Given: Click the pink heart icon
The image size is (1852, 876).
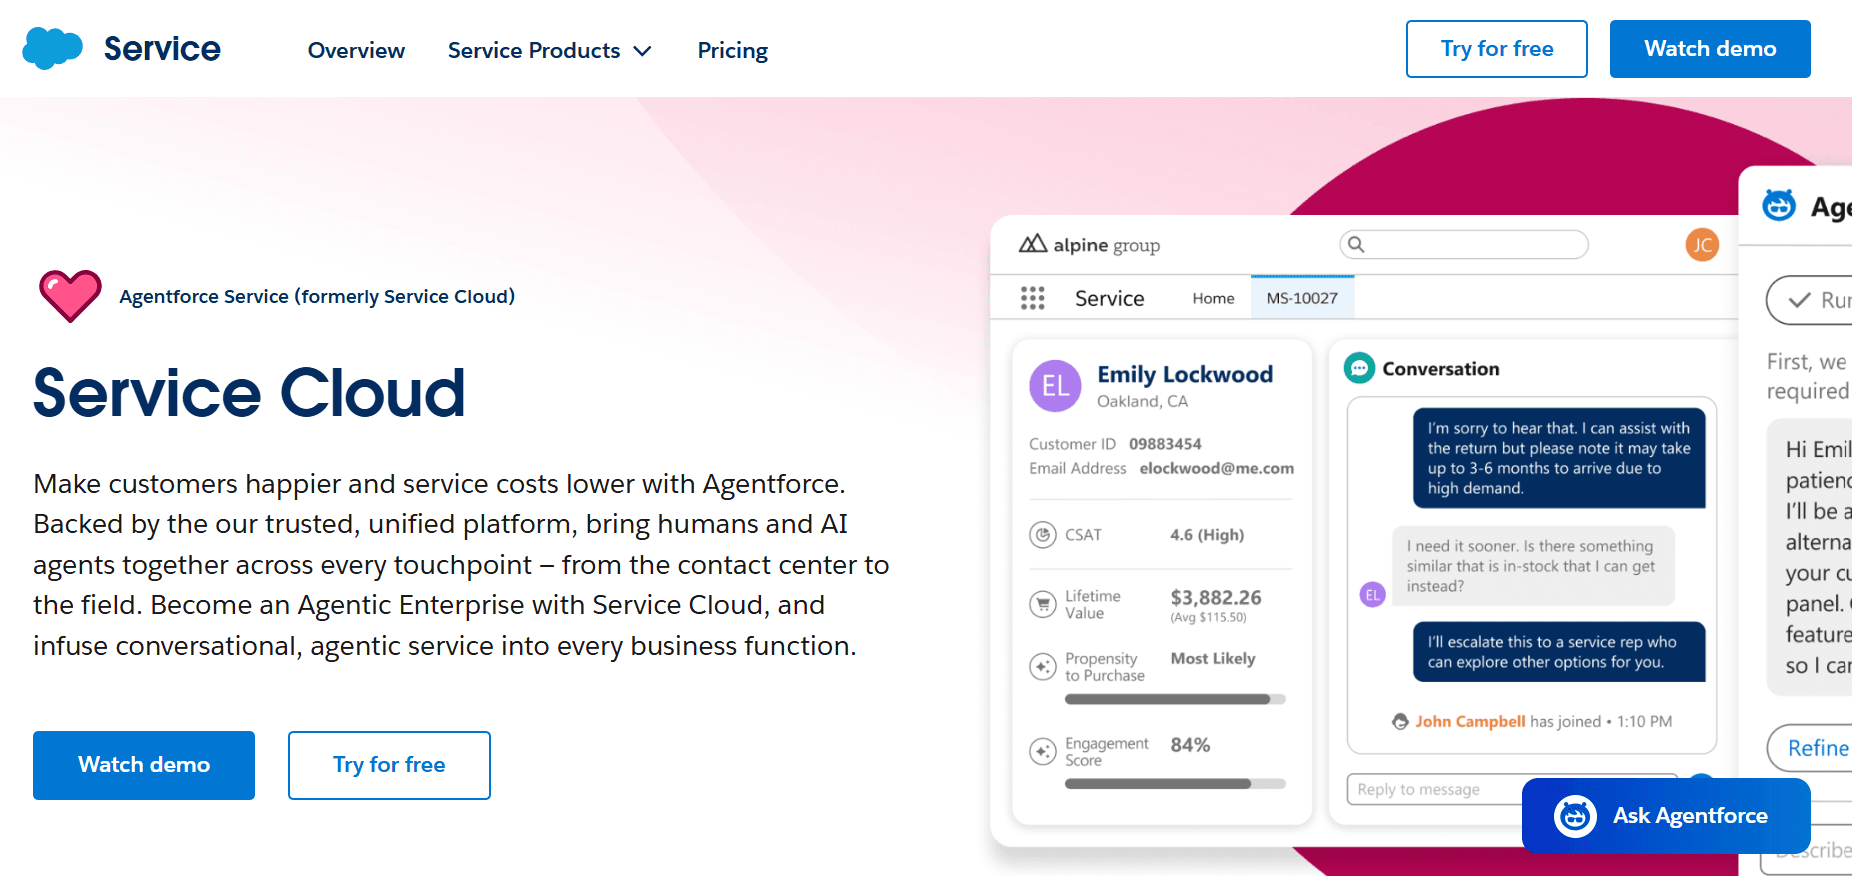Looking at the screenshot, I should (x=70, y=296).
